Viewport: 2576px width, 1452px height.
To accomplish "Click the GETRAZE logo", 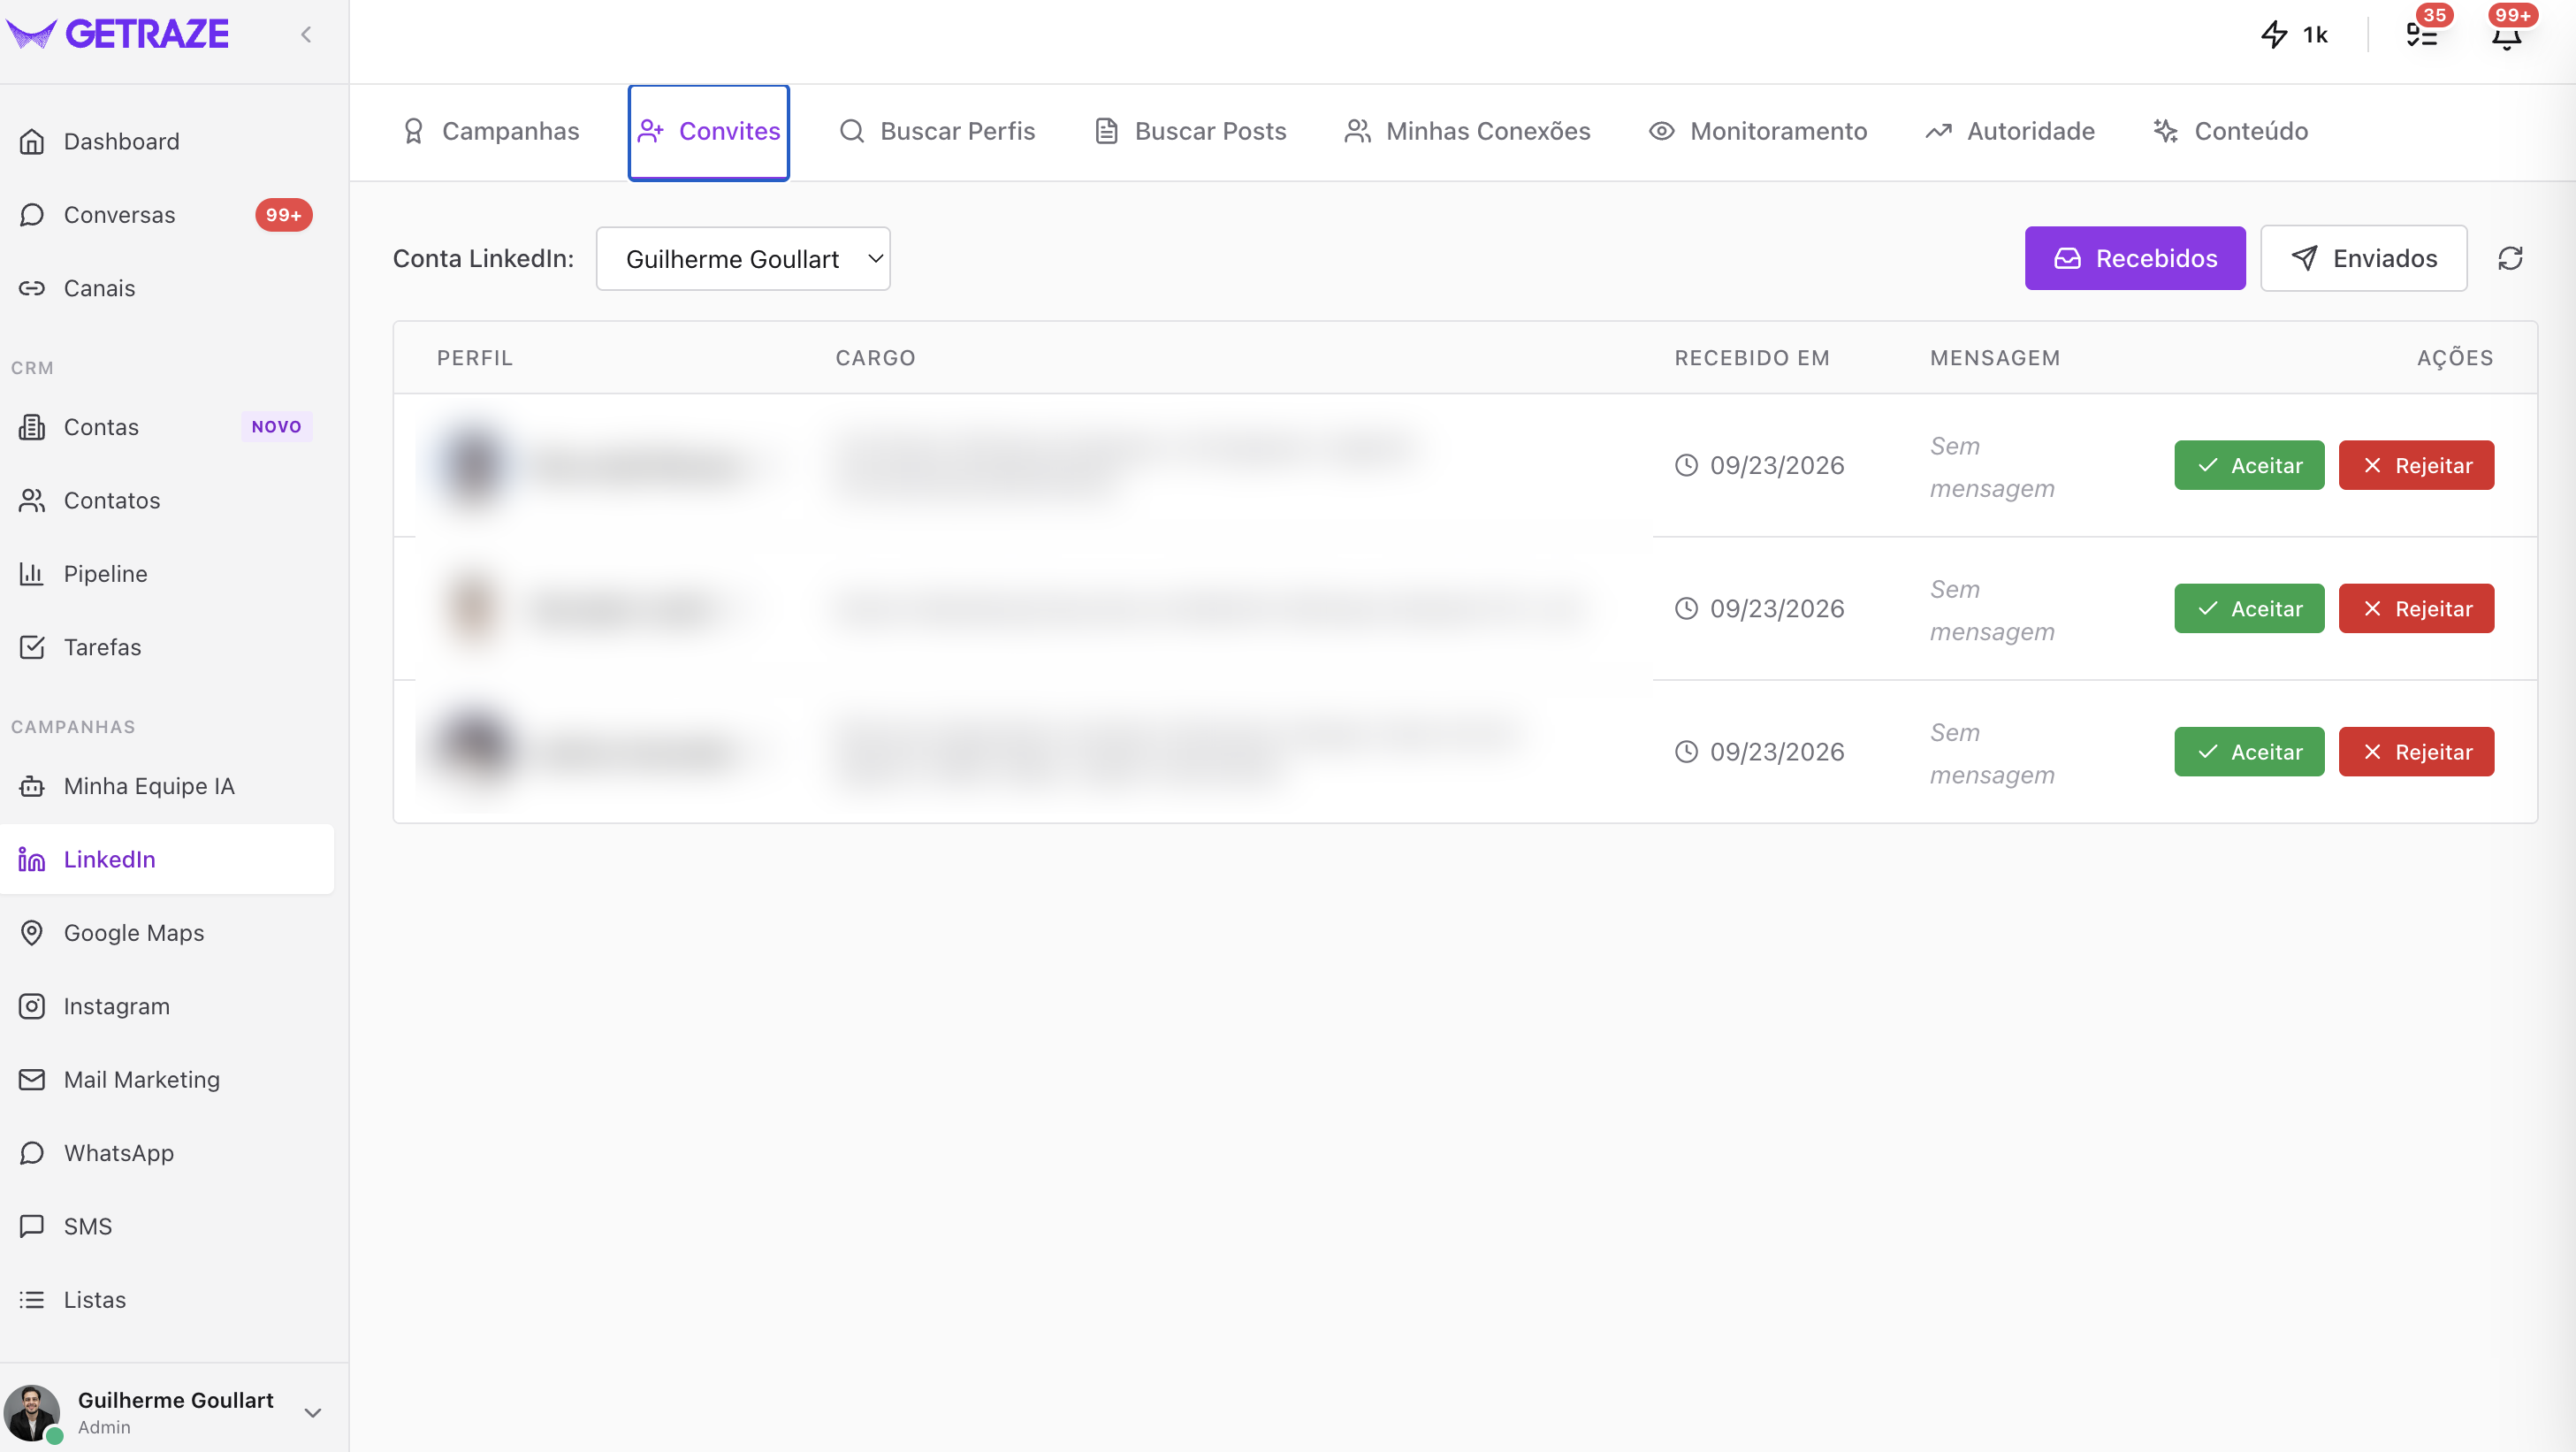I will point(118,34).
